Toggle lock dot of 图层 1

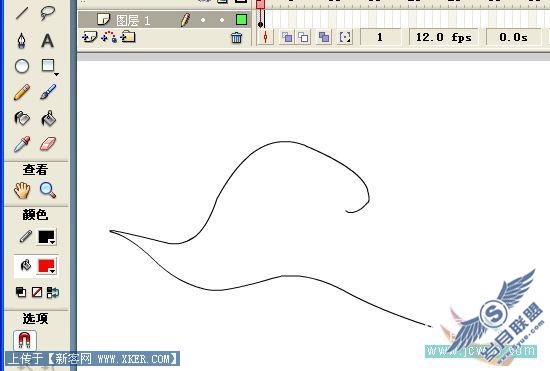click(x=222, y=20)
